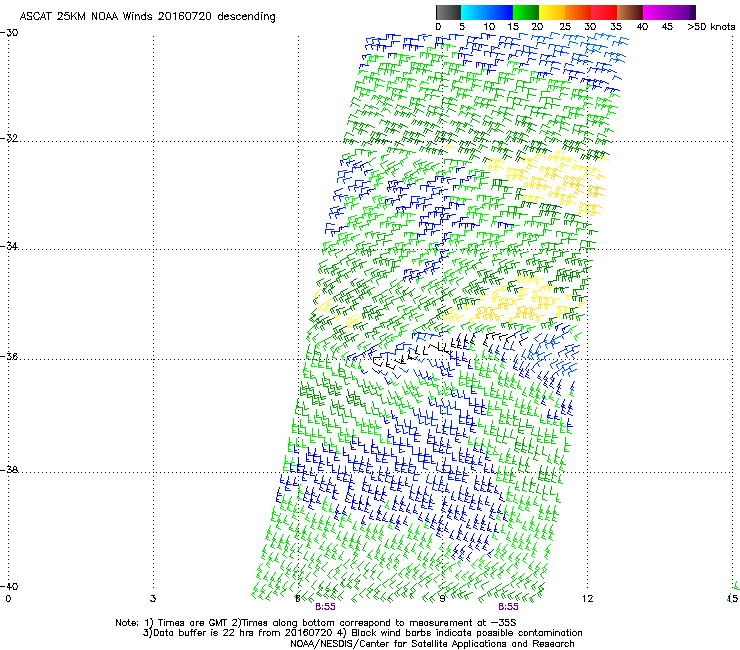Select the "-34" latitude axis label
This screenshot has height=650, width=740.
9,246
